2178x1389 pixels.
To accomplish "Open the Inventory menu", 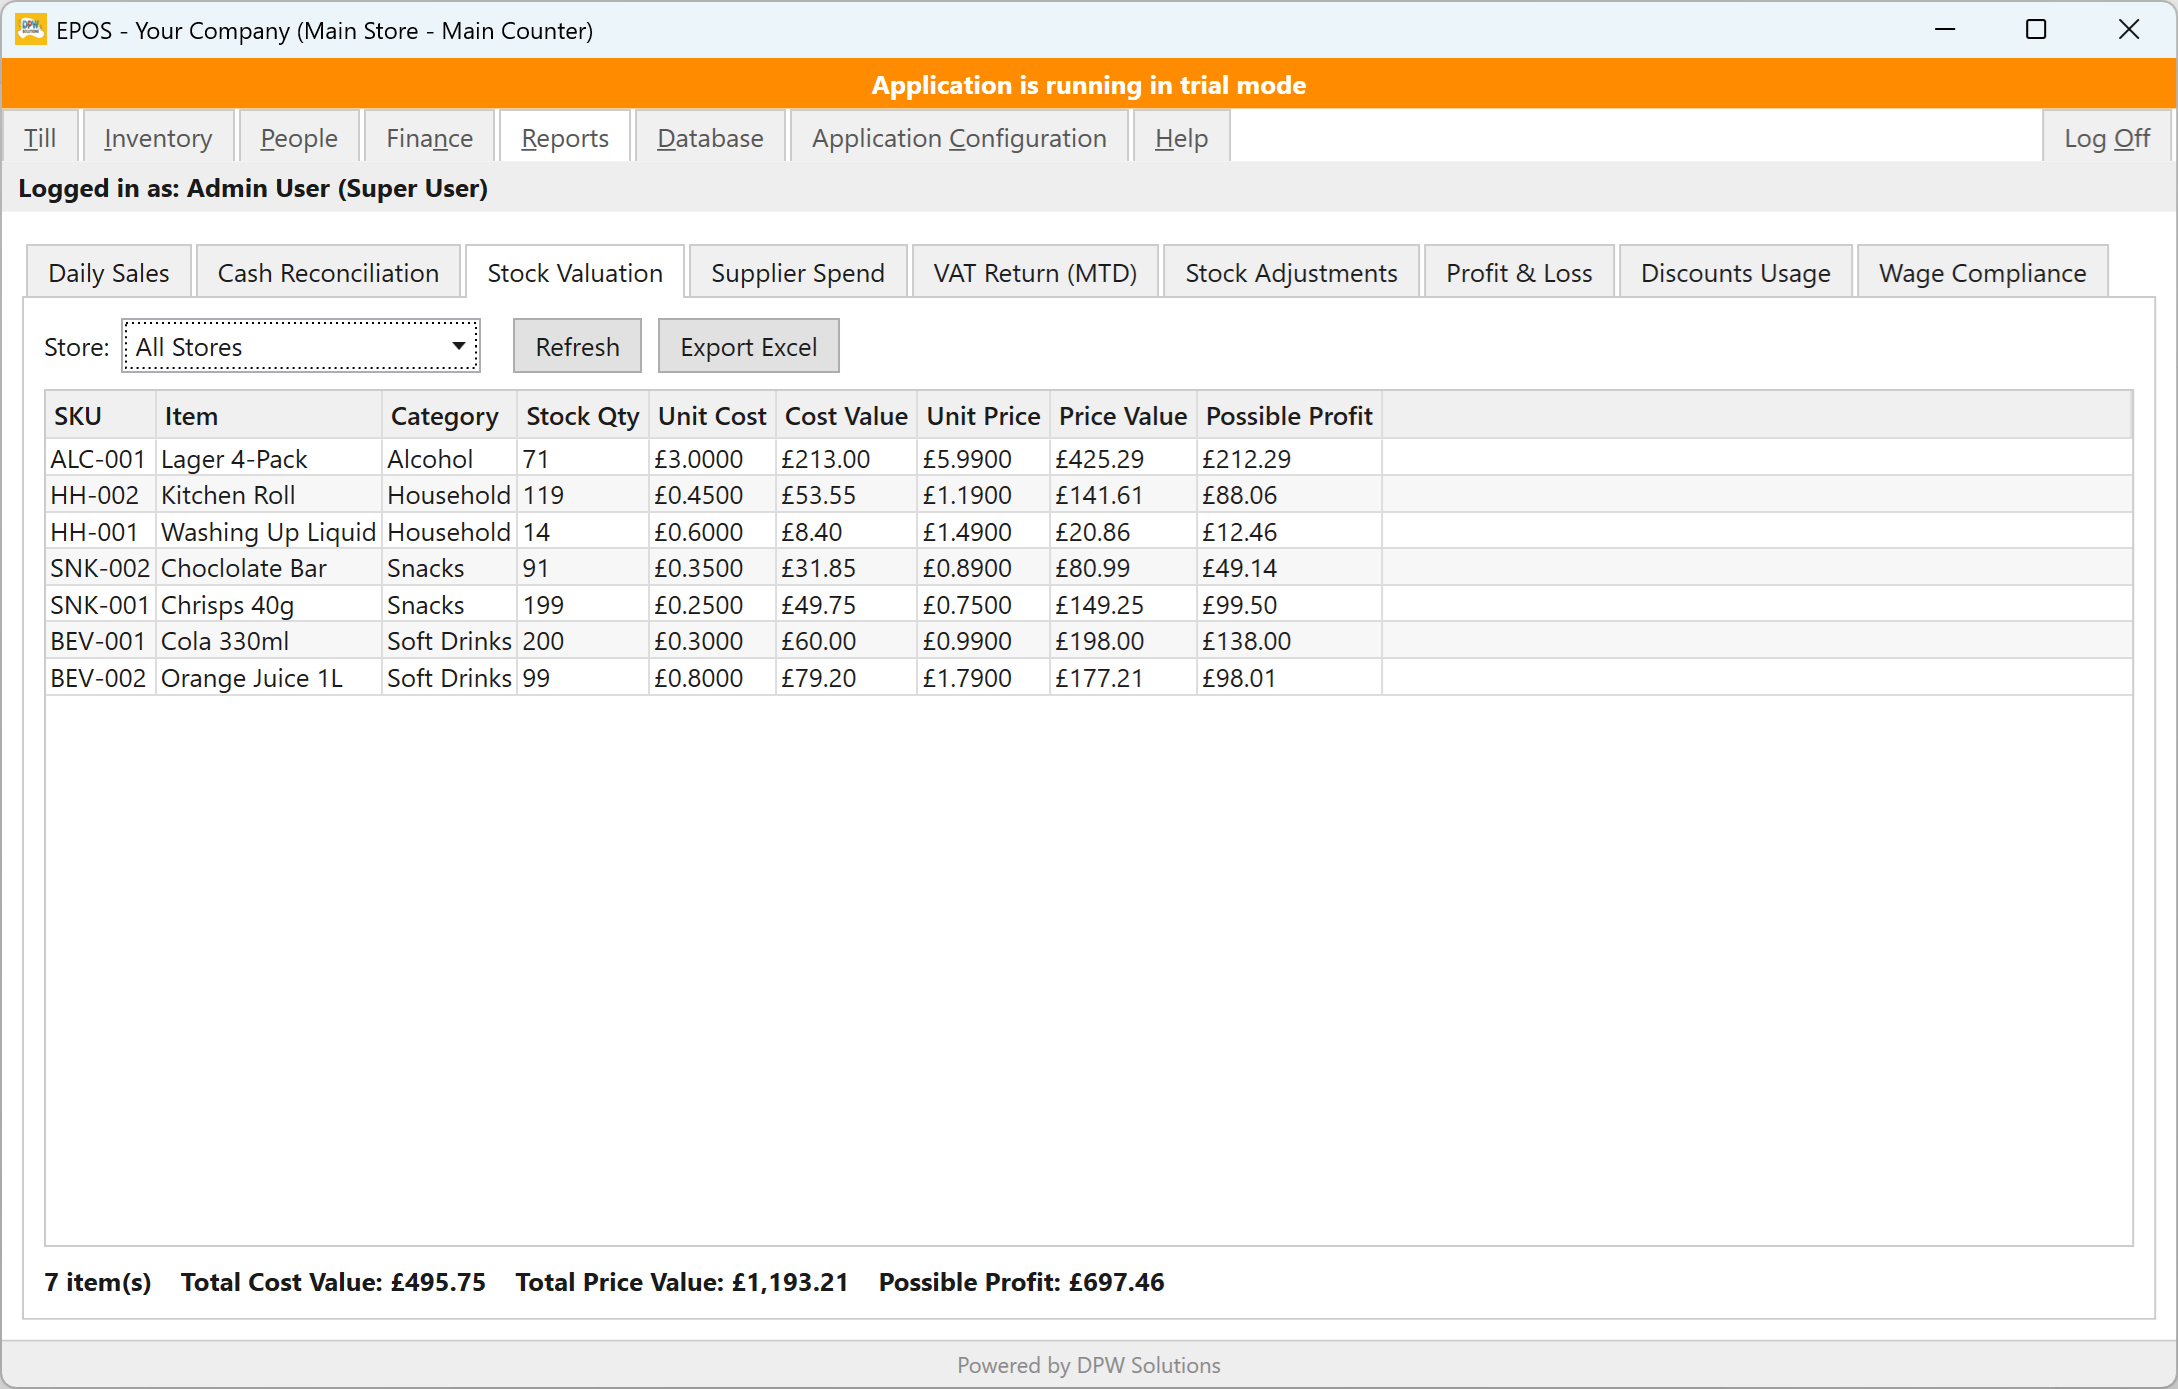I will (158, 138).
